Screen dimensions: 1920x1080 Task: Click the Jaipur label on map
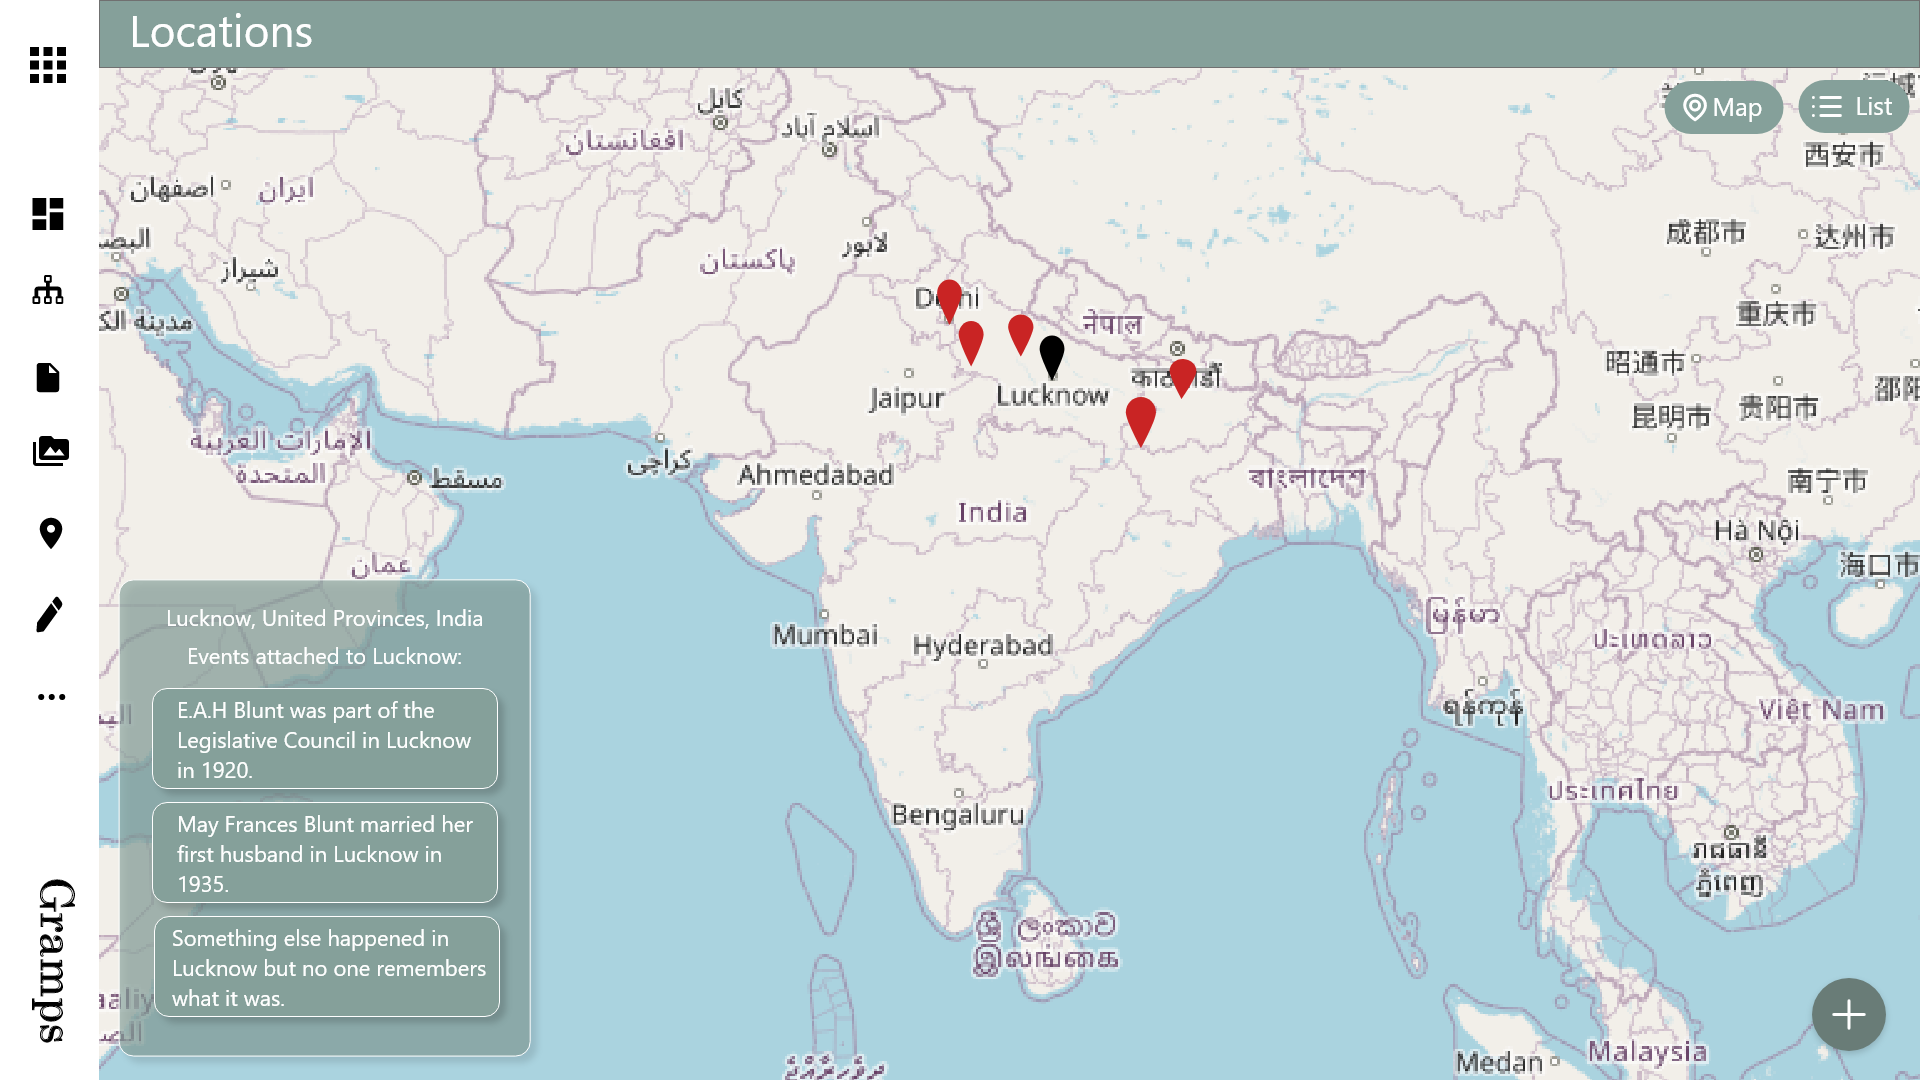pos(906,399)
